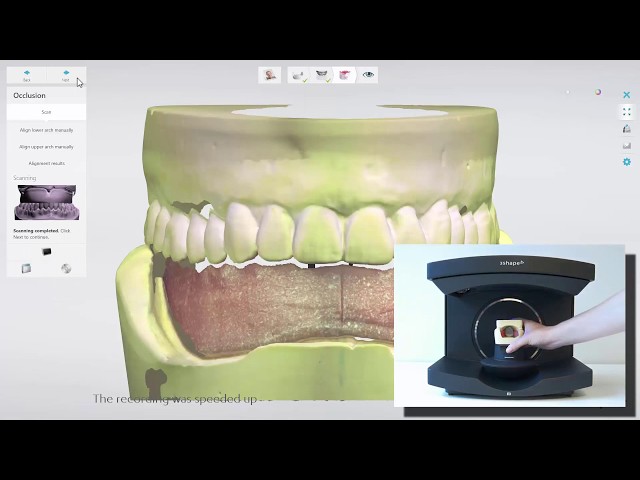The width and height of the screenshot is (640, 480).
Task: Click the black scanner icon in the left panel
Action: (x=47, y=251)
